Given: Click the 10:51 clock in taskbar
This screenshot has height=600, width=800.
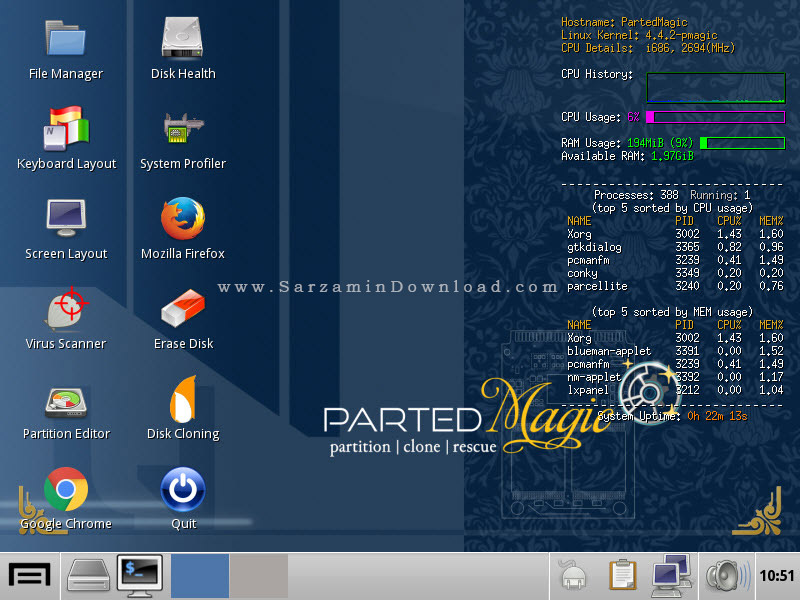Looking at the screenshot, I should pos(777,576).
